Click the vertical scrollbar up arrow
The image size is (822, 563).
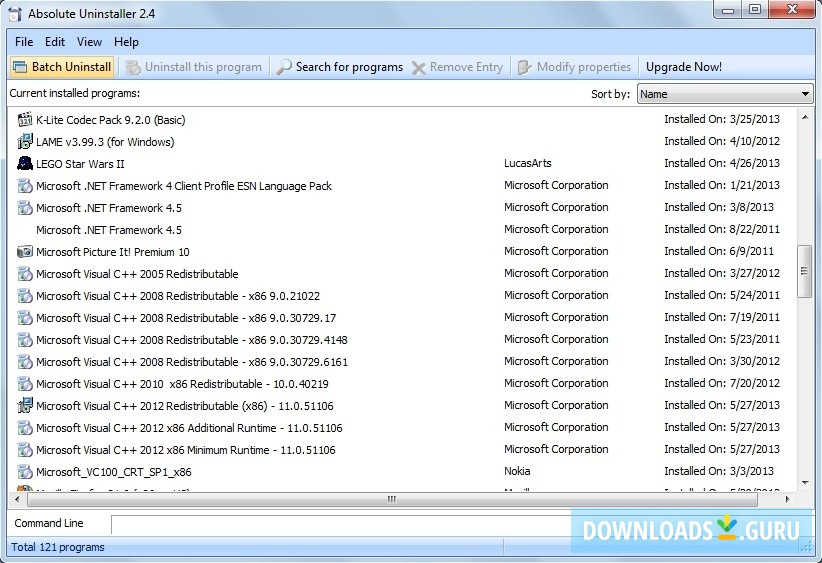pyautogui.click(x=805, y=117)
